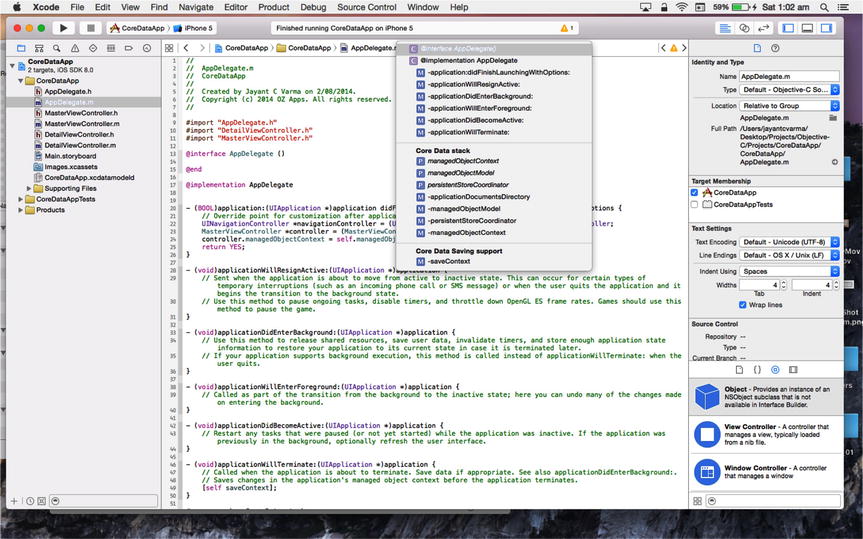863x539 pixels.
Task: Filter navigator by recent files
Action: [x=30, y=501]
